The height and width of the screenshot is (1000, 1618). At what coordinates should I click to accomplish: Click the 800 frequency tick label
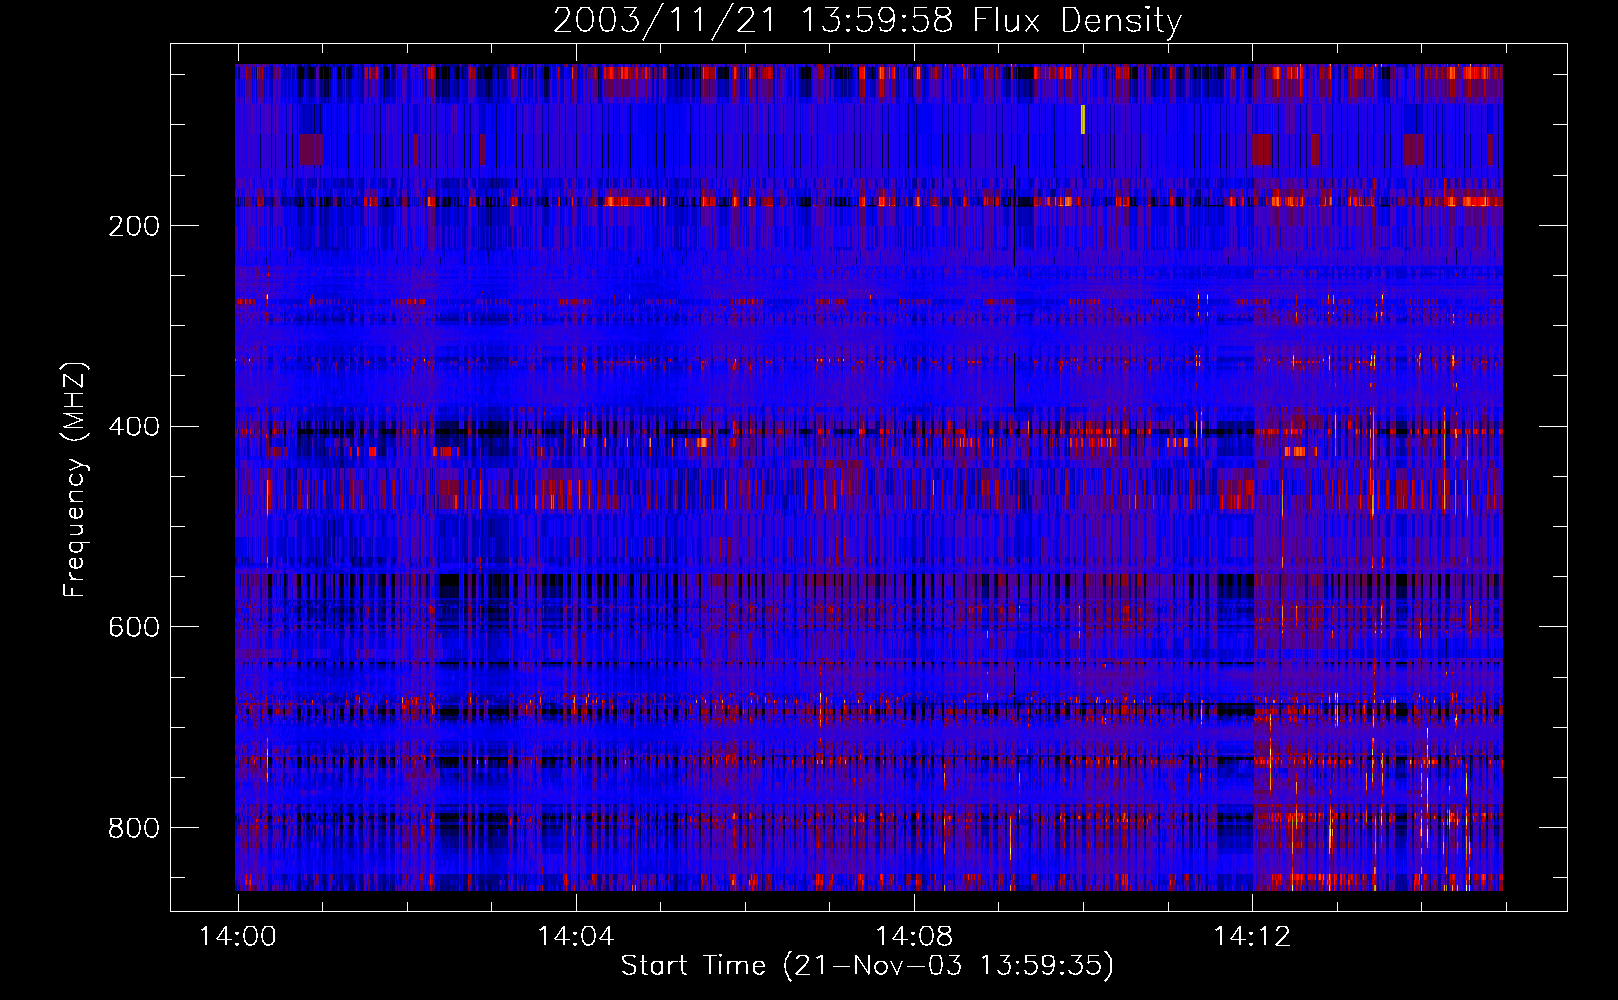(x=134, y=828)
